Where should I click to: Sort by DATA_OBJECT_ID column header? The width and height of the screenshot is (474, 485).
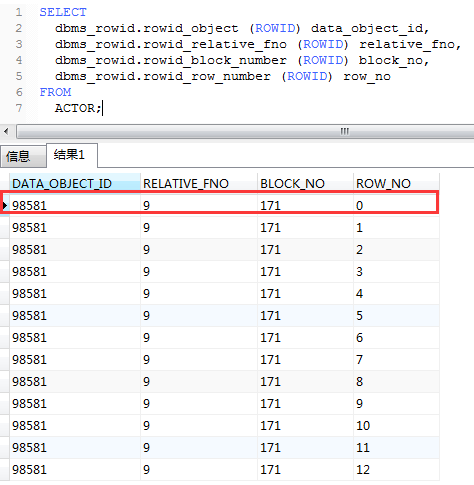[x=75, y=183]
